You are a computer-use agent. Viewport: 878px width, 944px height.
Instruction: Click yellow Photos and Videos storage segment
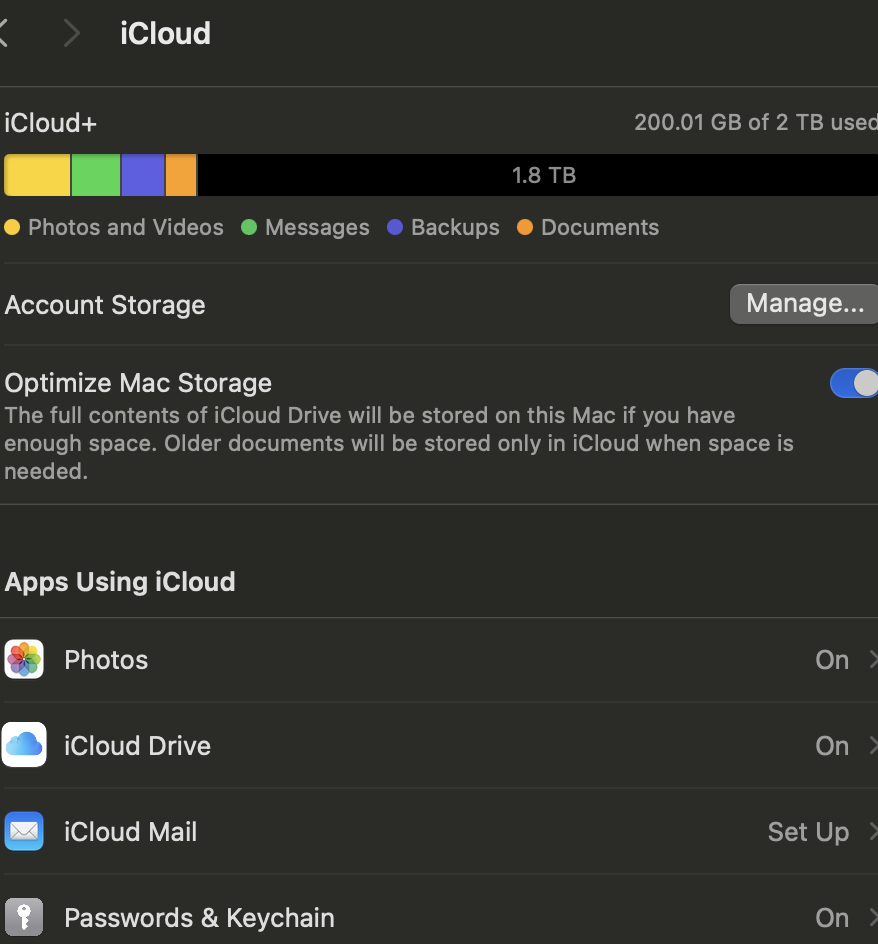(x=37, y=175)
